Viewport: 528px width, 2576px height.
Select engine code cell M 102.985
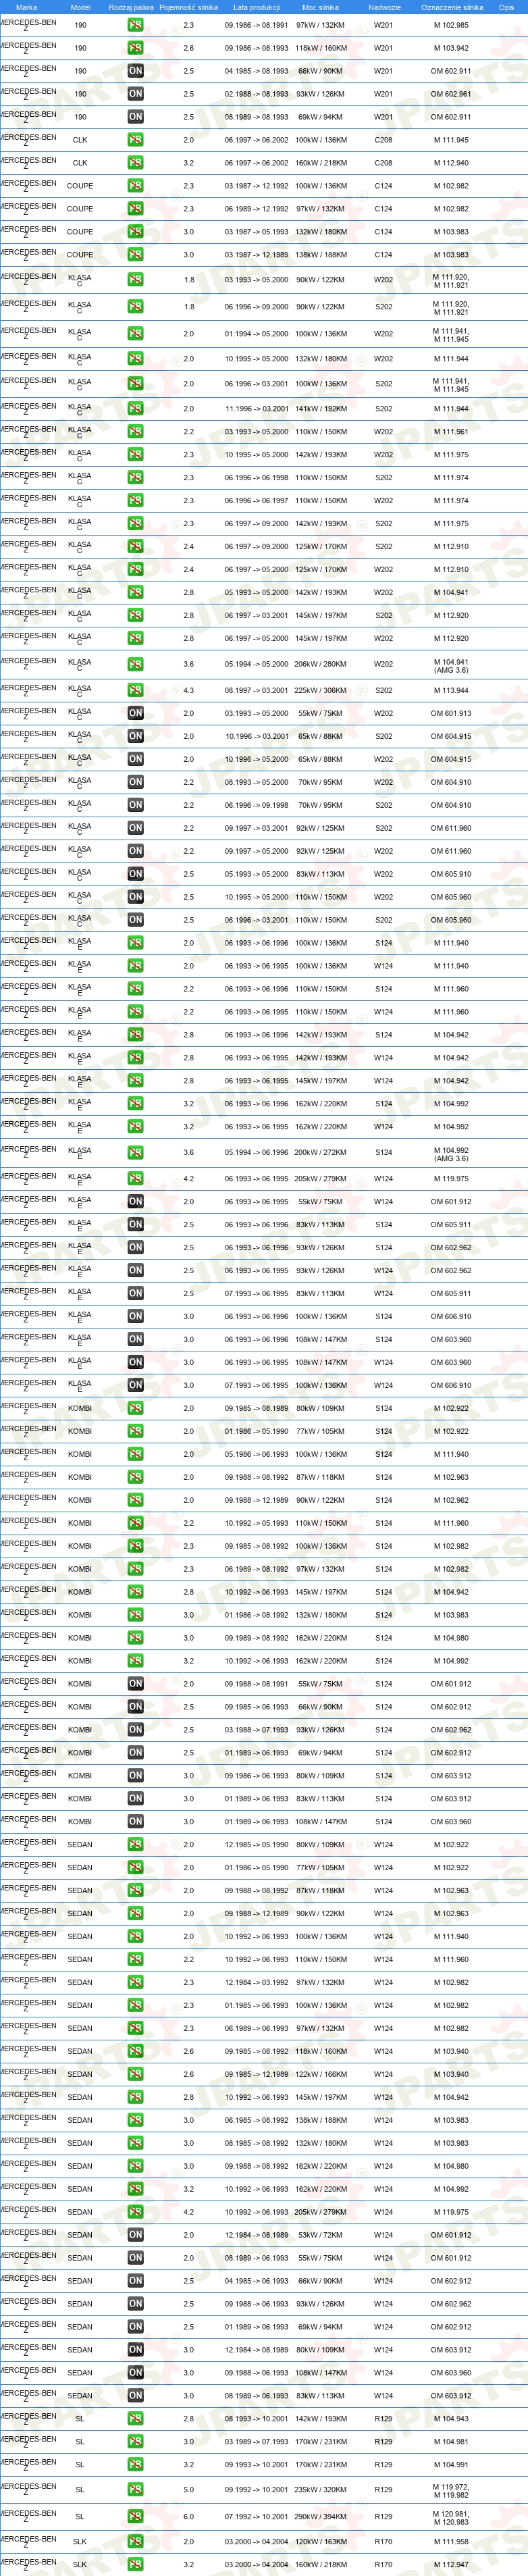pos(451,25)
